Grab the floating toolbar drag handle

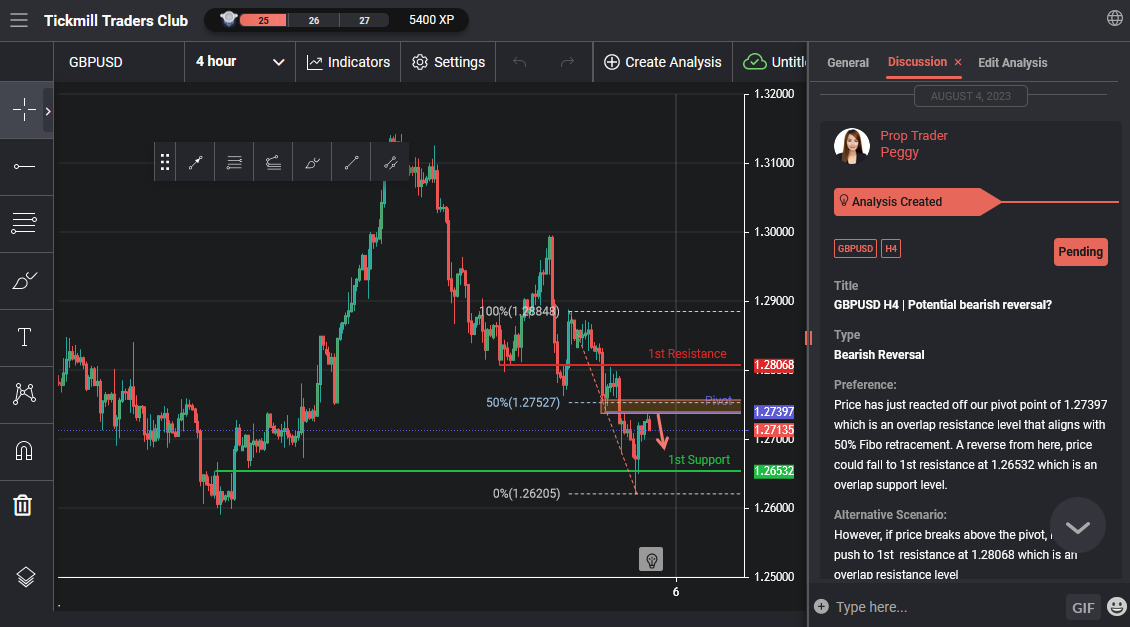(165, 162)
